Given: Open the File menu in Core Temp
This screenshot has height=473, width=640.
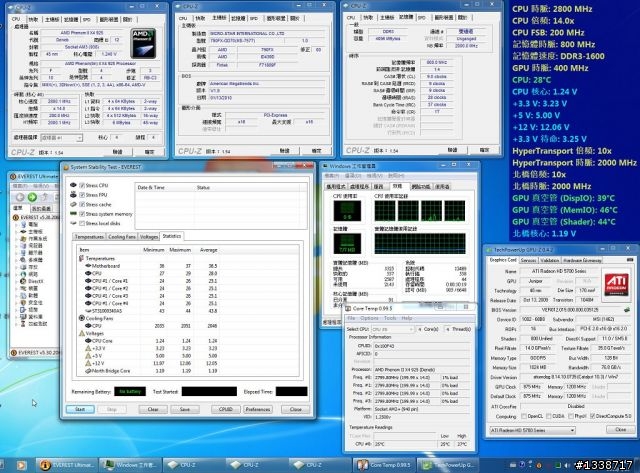Looking at the screenshot, I should [x=351, y=318].
